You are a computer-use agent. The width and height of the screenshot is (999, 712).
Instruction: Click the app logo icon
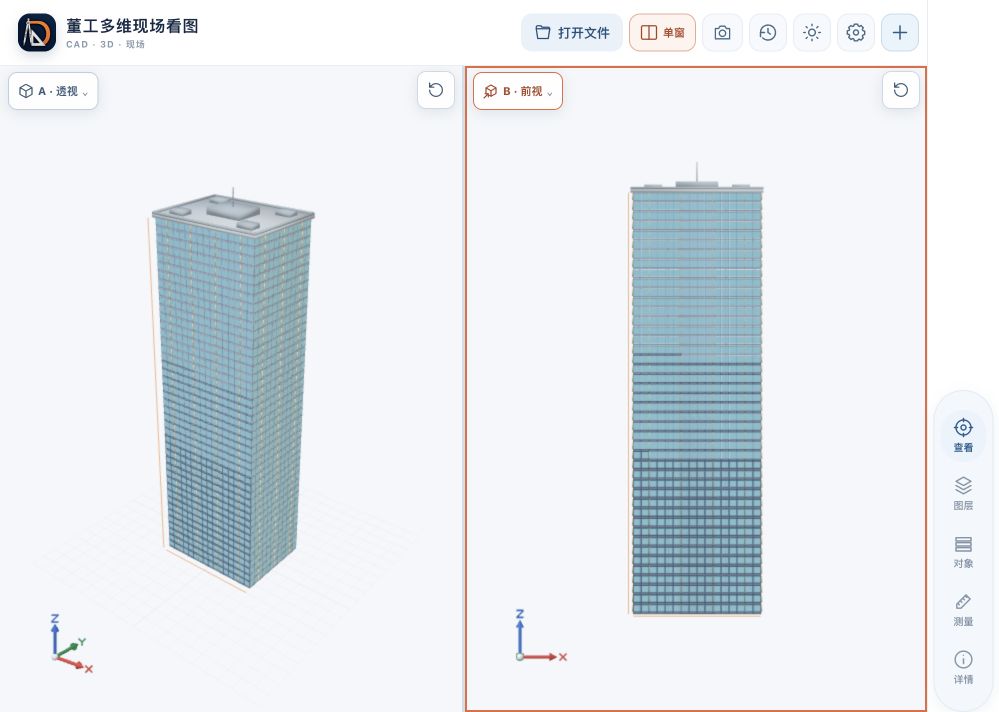tap(37, 32)
